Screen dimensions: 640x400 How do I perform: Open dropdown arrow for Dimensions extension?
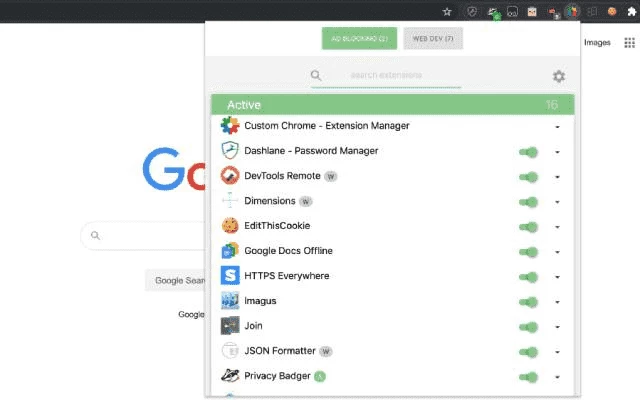[x=557, y=202]
